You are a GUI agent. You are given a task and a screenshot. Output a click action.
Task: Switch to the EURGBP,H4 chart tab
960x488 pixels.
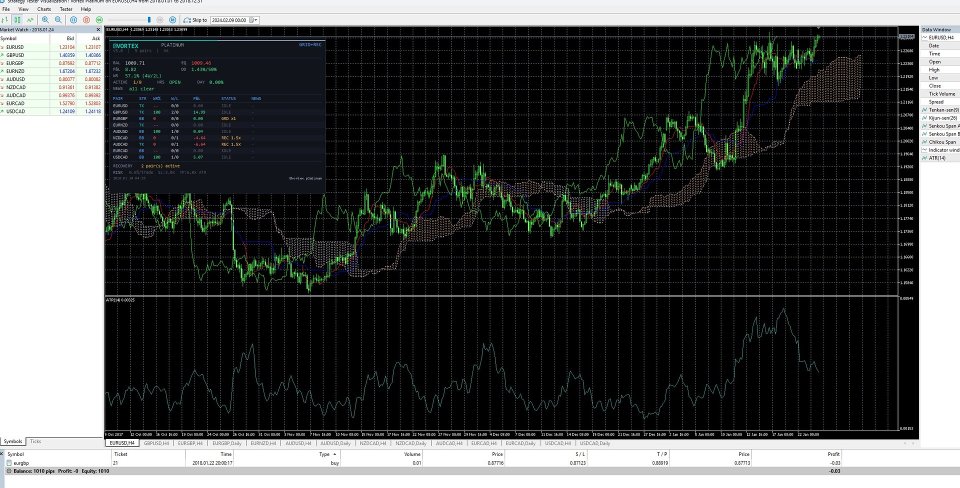pos(190,443)
